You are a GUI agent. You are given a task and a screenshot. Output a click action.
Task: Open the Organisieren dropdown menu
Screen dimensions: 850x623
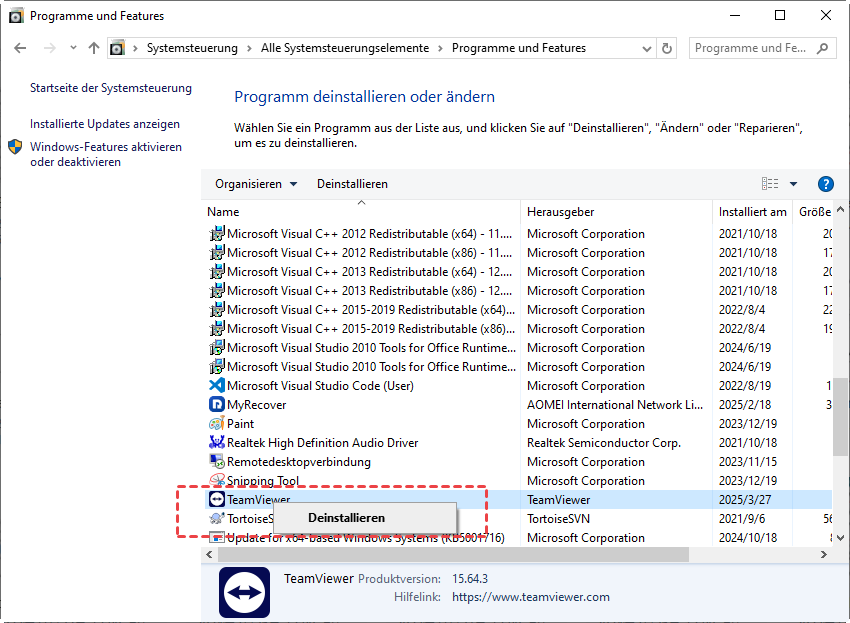pyautogui.click(x=256, y=184)
